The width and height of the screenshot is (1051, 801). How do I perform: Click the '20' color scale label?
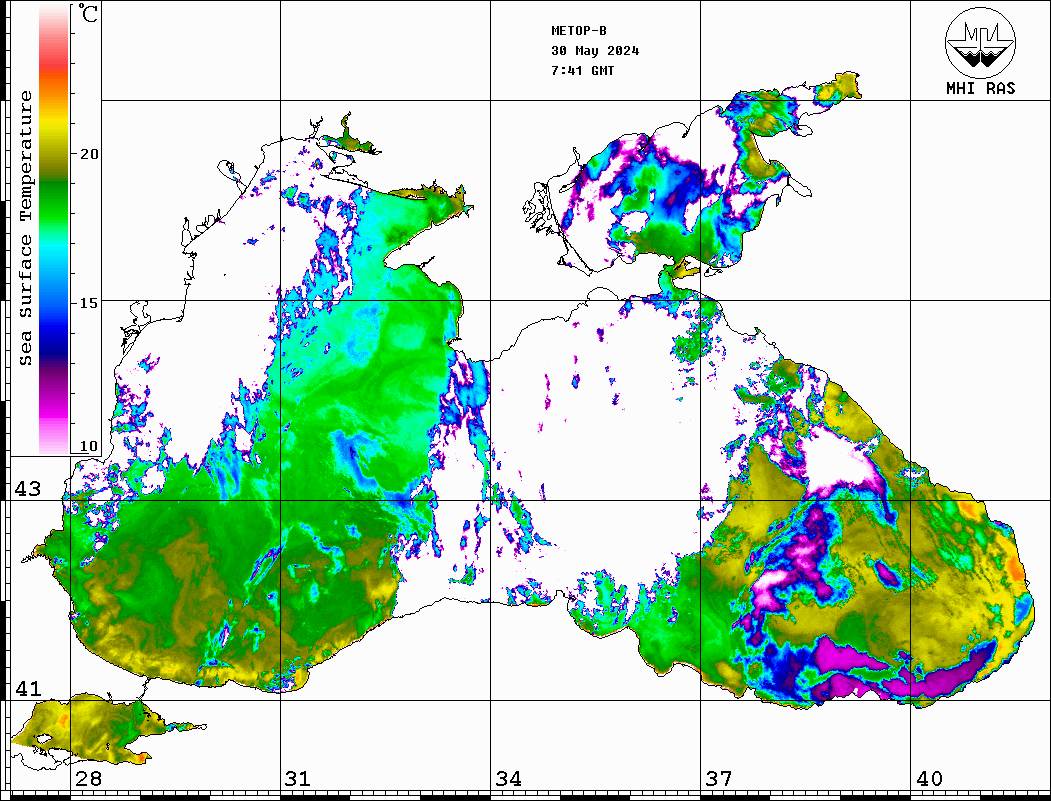[x=88, y=154]
